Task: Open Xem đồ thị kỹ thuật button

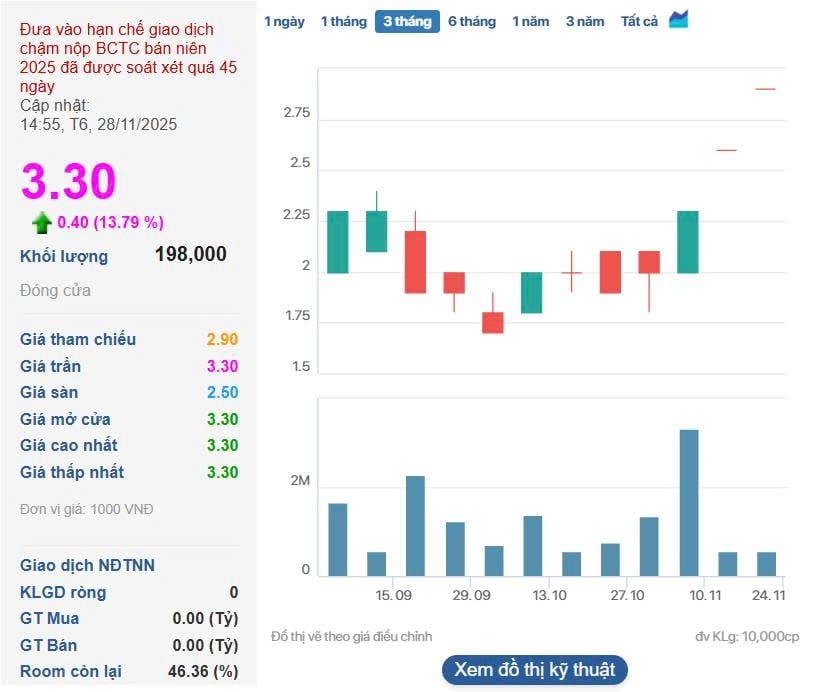Action: click(x=534, y=669)
